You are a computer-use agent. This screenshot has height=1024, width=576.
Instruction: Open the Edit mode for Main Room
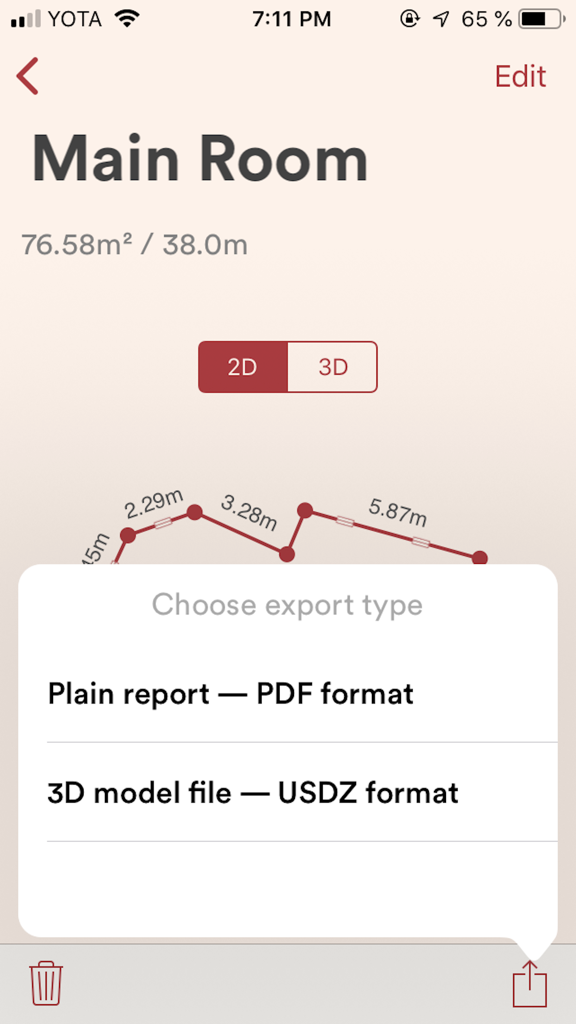pyautogui.click(x=519, y=76)
